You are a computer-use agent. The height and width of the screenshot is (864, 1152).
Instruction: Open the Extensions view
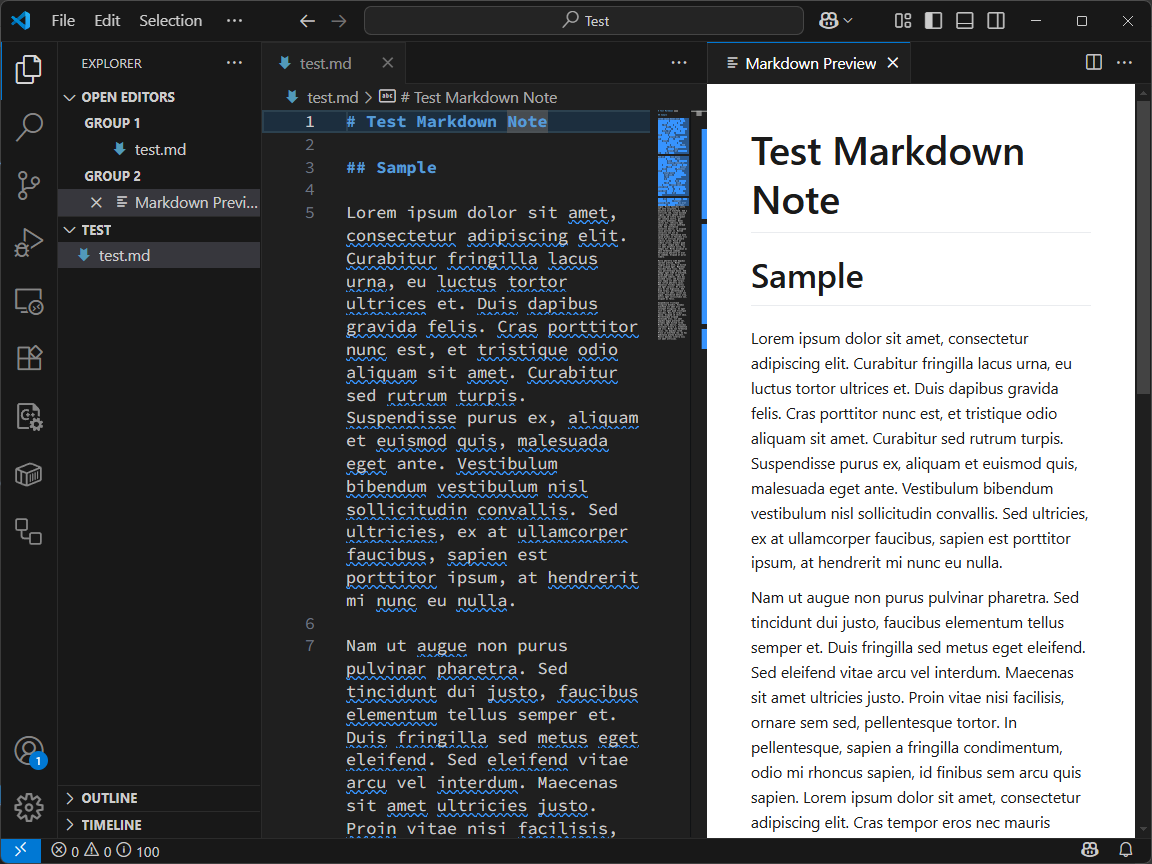pyautogui.click(x=29, y=359)
